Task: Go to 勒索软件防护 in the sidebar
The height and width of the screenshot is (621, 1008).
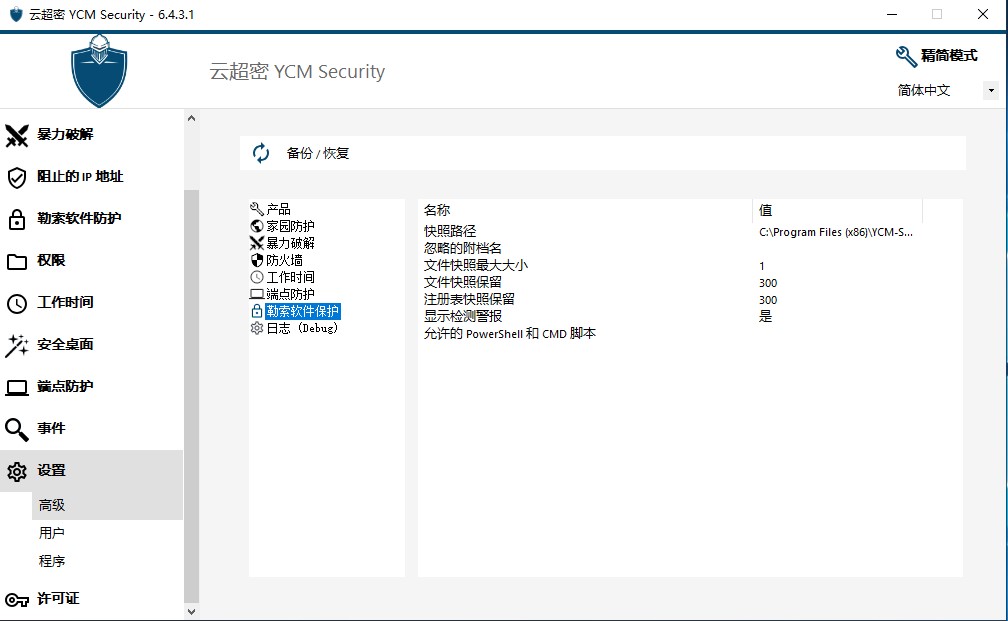Action: [x=79, y=218]
